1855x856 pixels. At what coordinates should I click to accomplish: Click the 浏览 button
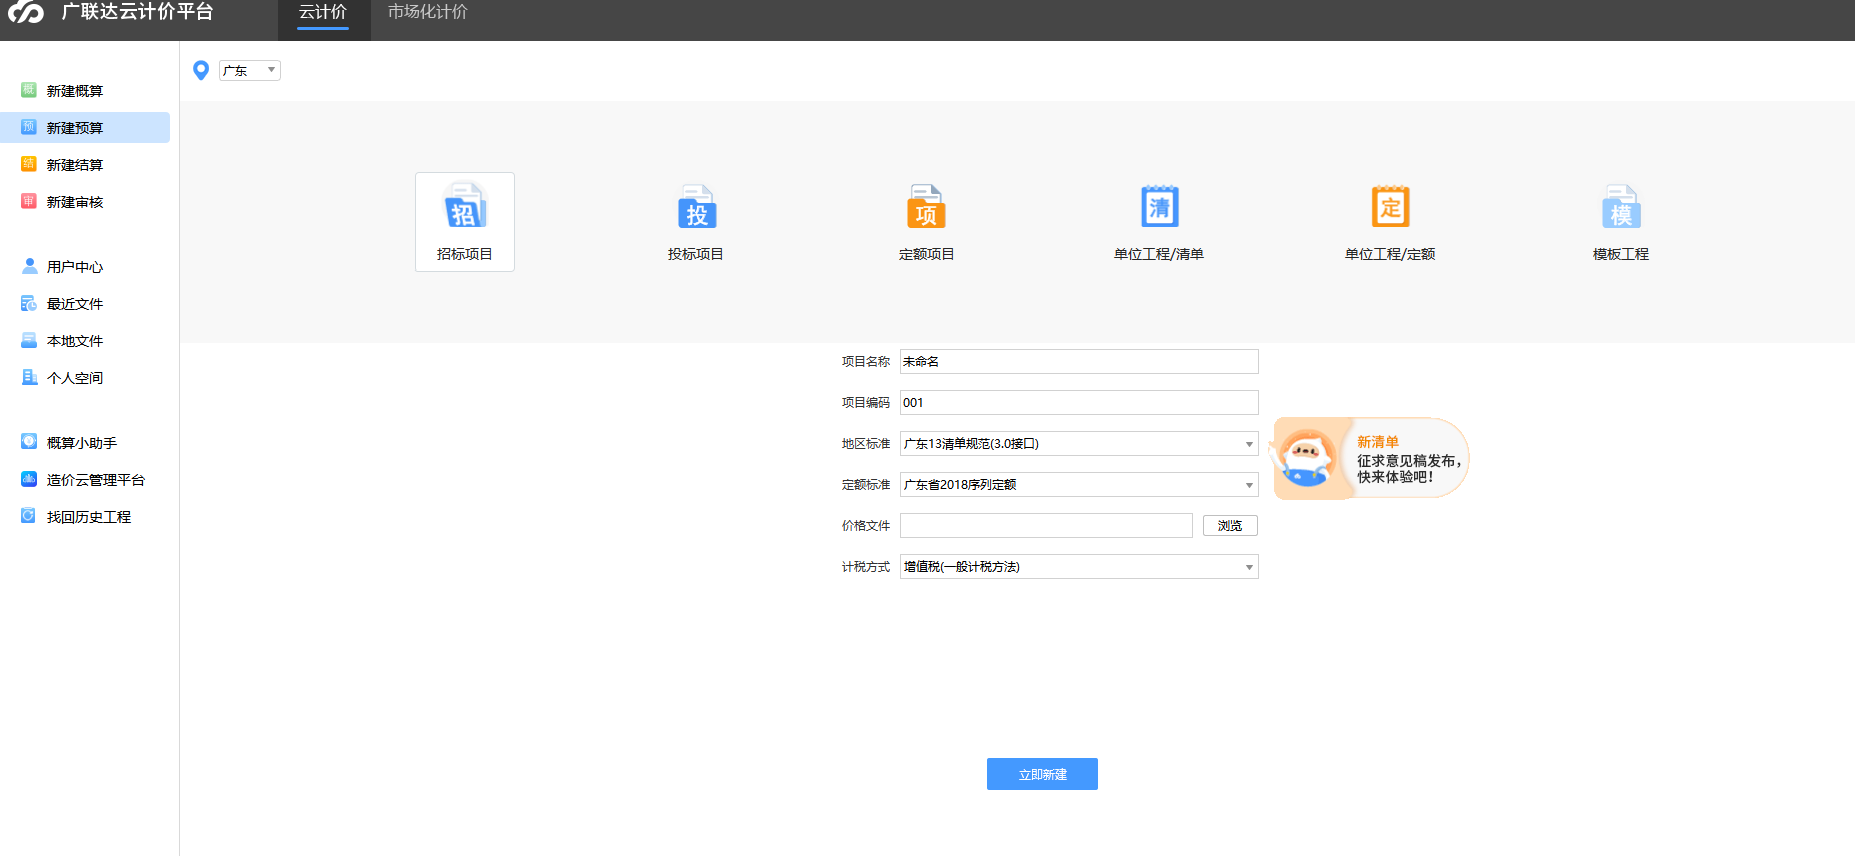tap(1230, 526)
